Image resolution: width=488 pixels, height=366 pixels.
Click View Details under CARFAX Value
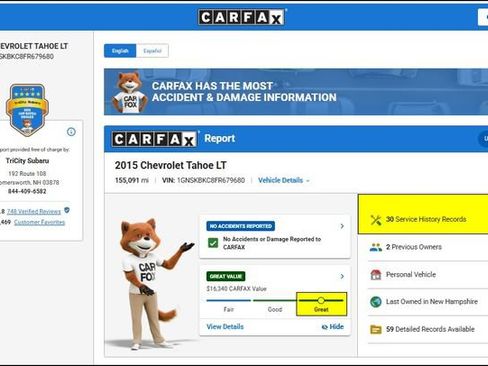point(225,327)
